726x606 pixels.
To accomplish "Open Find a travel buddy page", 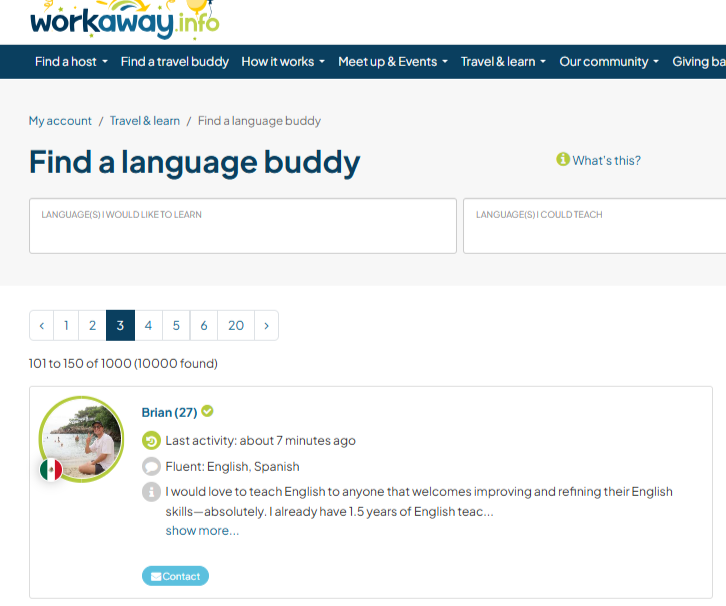I will point(175,62).
